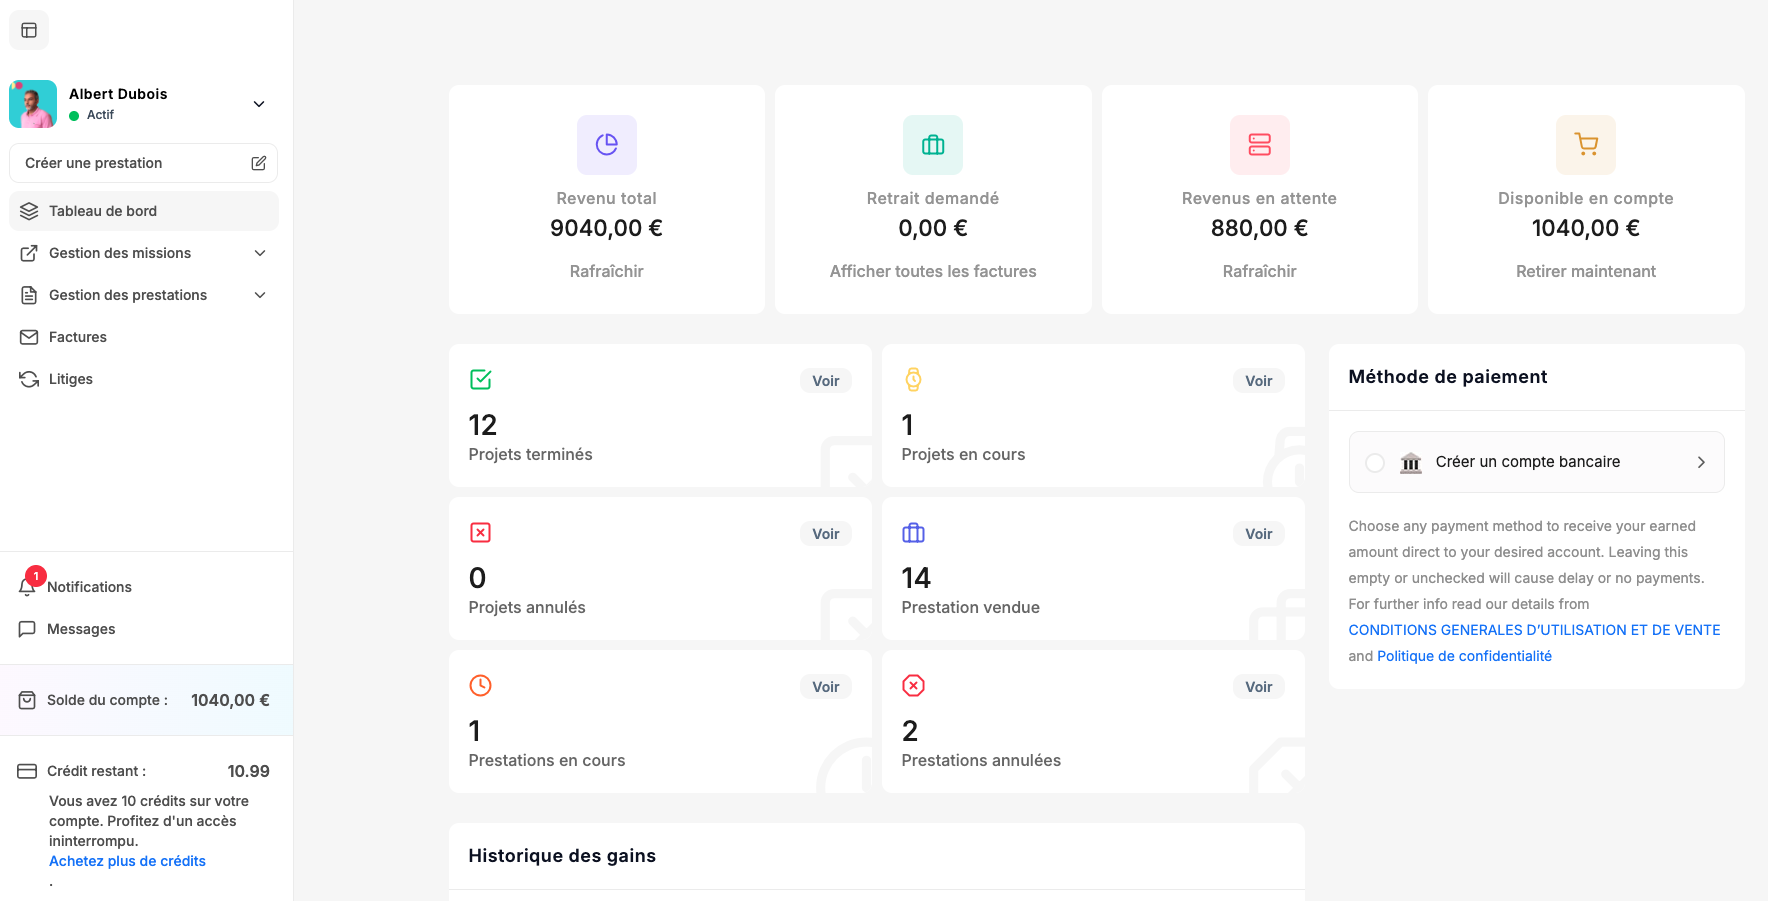Open the Factures menu item
Screen dimensions: 1768x901
pos(78,337)
